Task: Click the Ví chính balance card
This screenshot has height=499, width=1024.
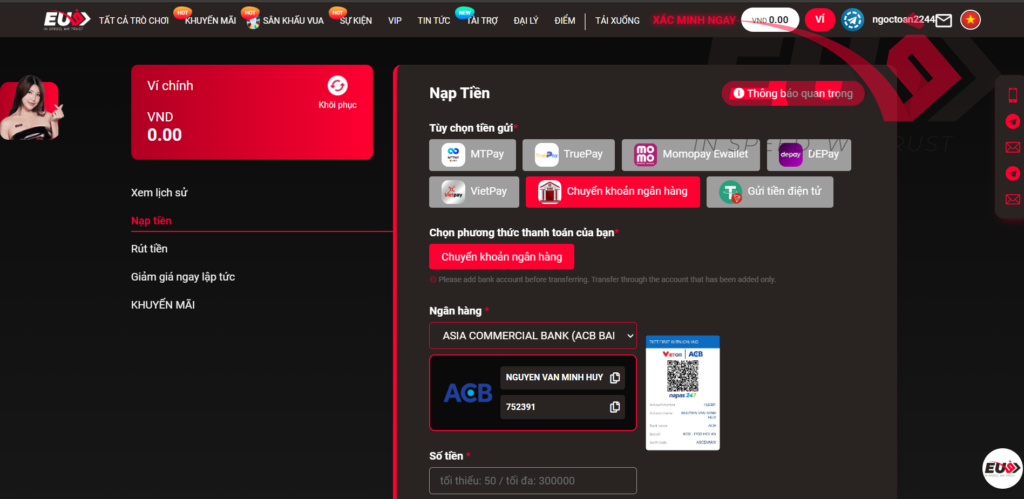Action: click(x=252, y=112)
